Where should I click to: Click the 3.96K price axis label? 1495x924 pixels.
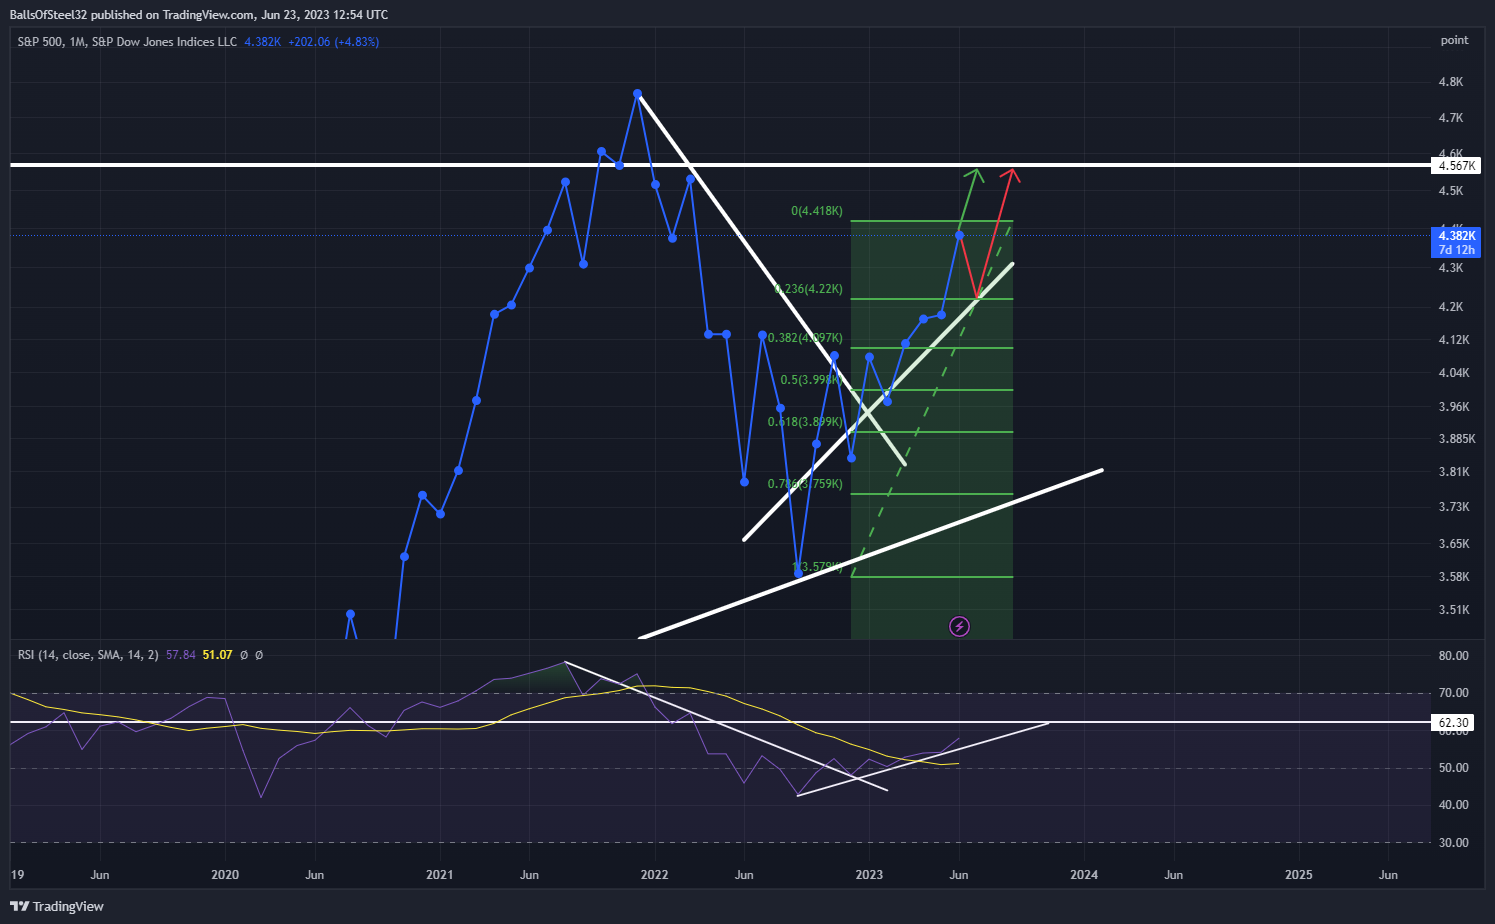pyautogui.click(x=1454, y=407)
